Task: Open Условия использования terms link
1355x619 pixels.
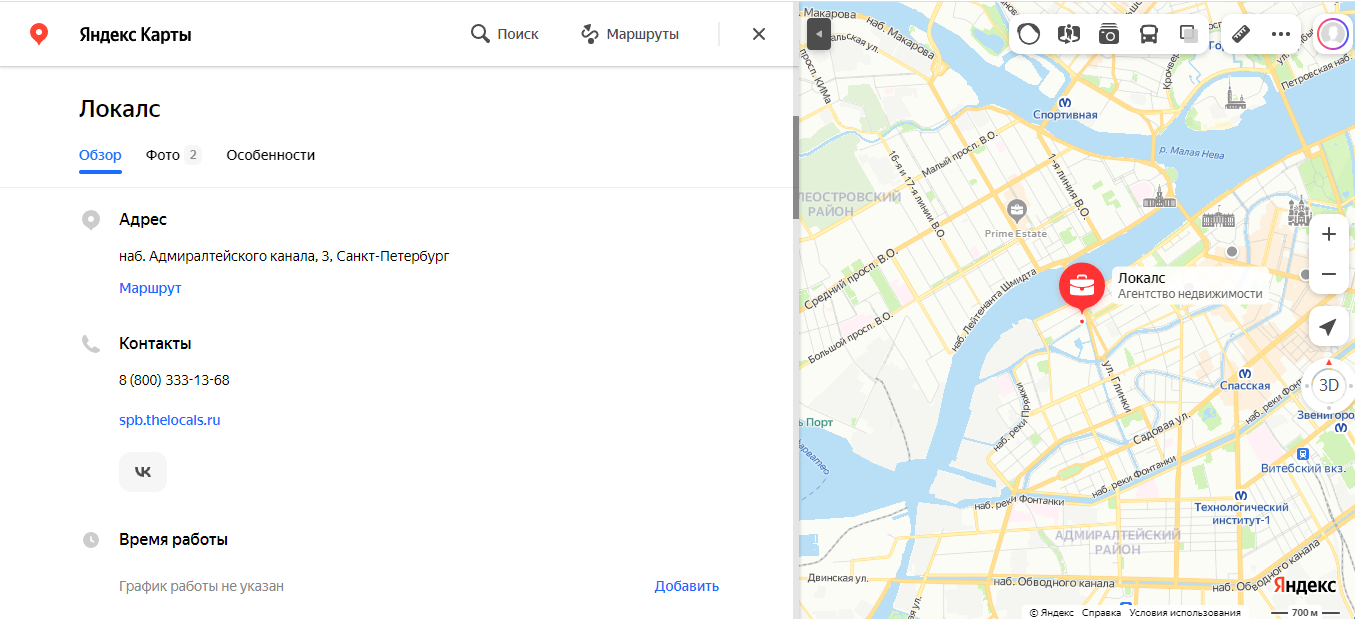Action: click(x=1184, y=612)
